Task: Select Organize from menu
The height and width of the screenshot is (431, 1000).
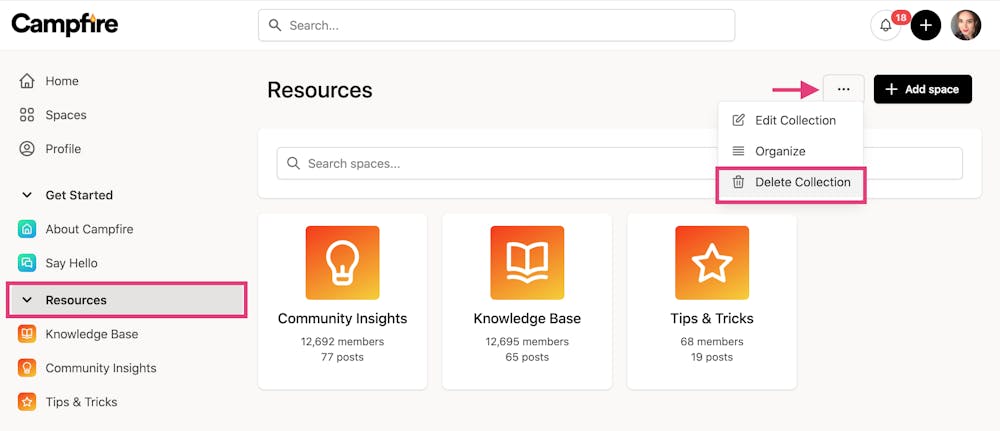Action: [x=780, y=151]
